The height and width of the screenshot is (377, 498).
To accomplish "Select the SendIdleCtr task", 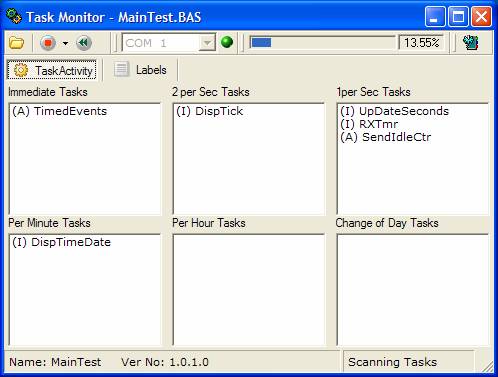I will (386, 137).
